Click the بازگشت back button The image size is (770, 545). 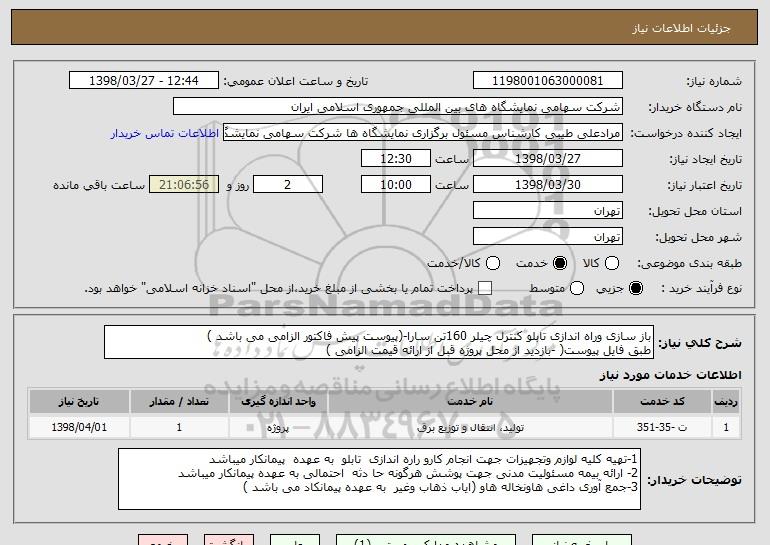[229, 540]
